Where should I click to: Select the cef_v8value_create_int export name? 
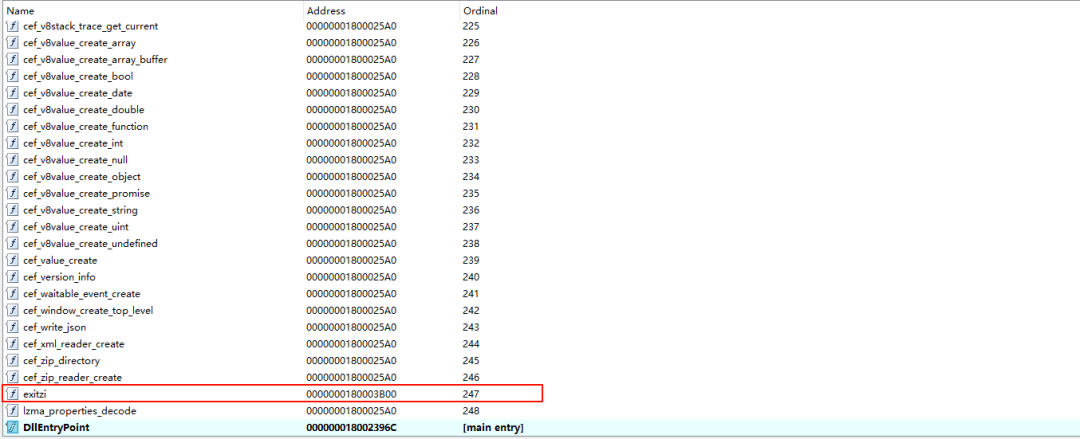(74, 143)
